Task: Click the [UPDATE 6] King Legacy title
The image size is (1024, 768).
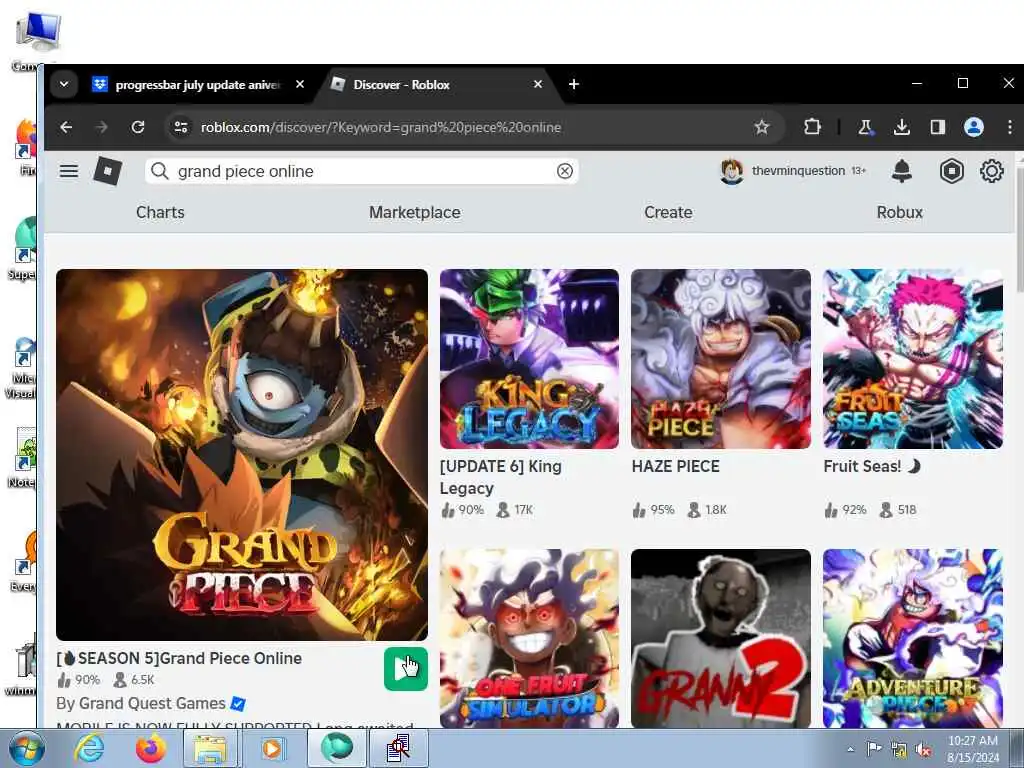Action: [x=500, y=477]
